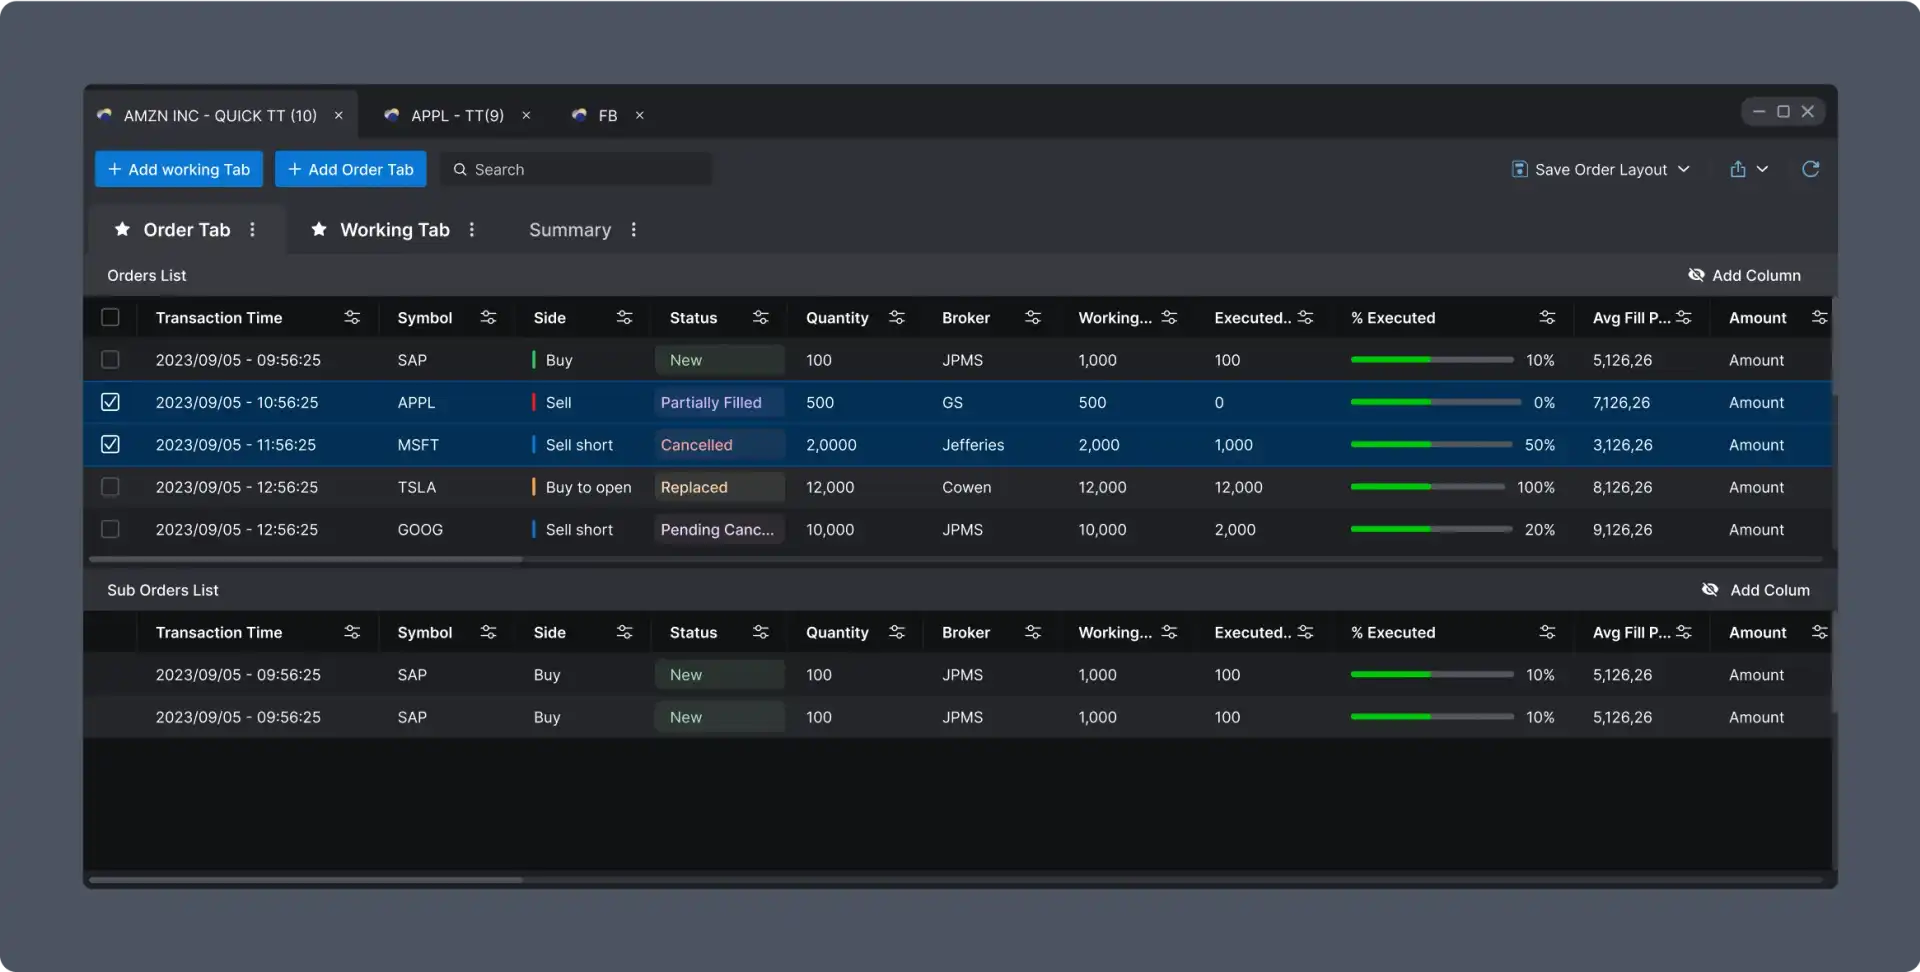1920x972 pixels.
Task: Open filter settings for Sub Orders Quantity column
Action: [x=897, y=632]
